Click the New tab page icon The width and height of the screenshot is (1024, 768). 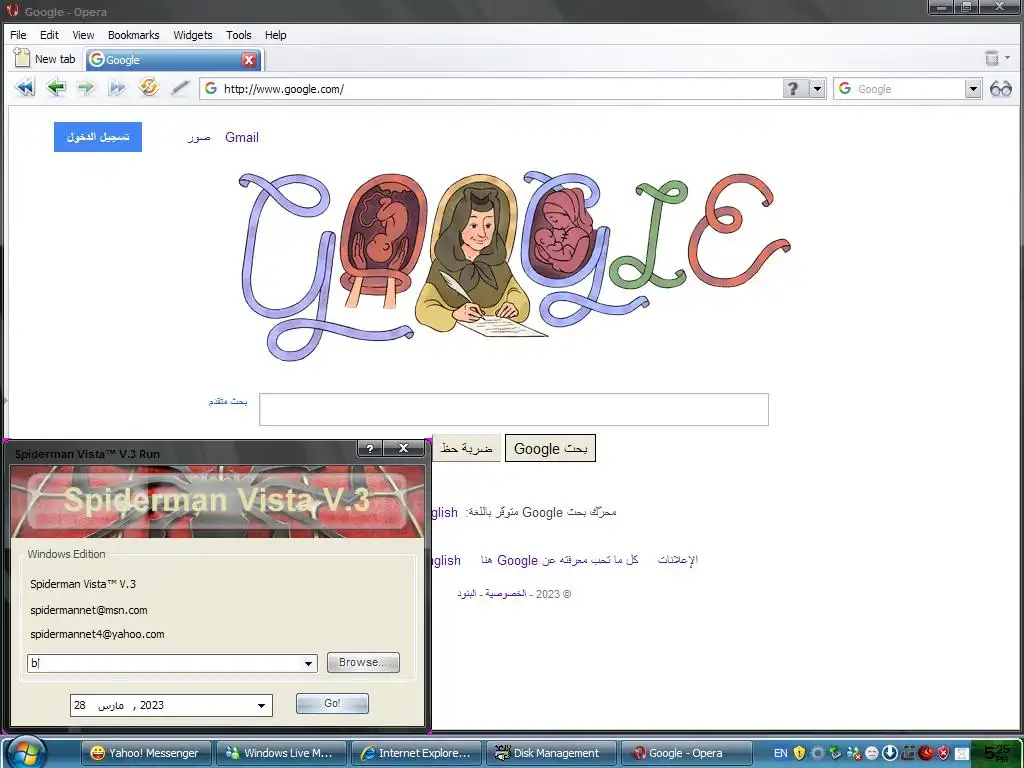pos(22,57)
